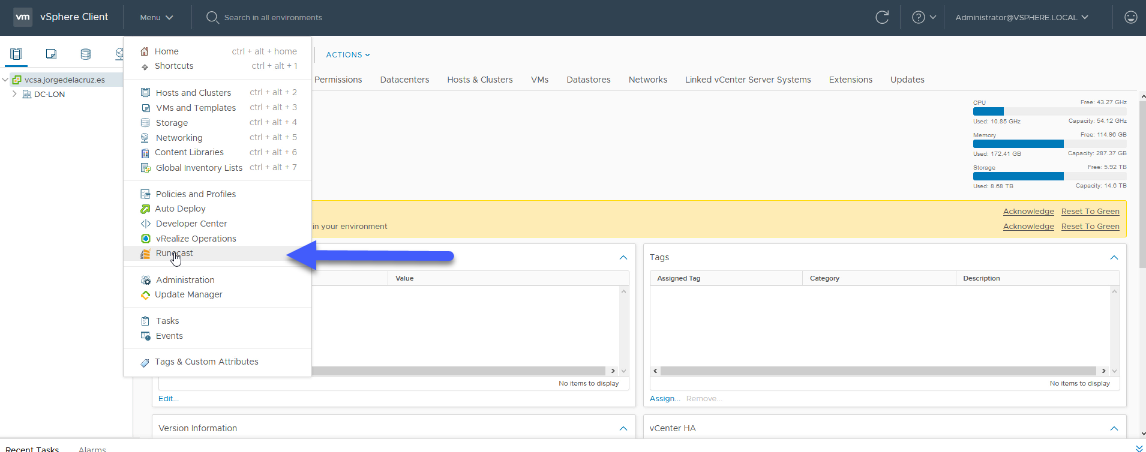
Task: Select Hosts and Clusters navigator icon
Action: pos(16,54)
